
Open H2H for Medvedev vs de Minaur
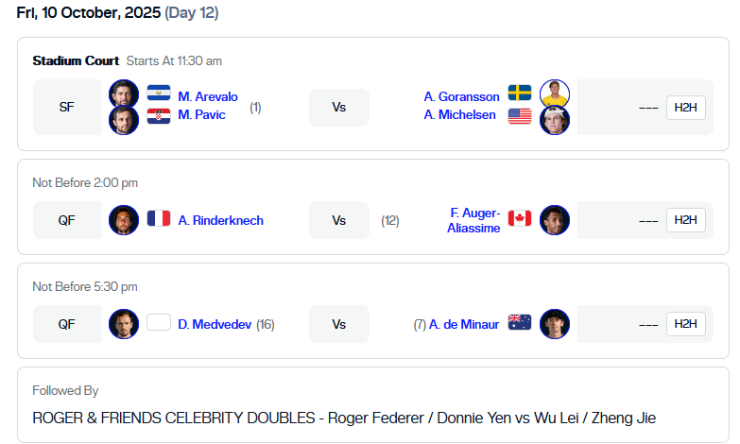(685, 324)
